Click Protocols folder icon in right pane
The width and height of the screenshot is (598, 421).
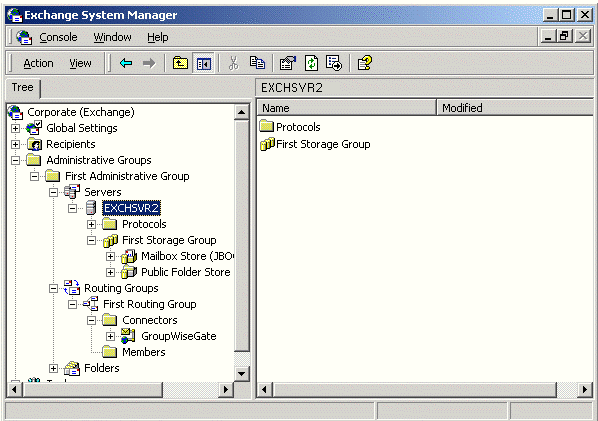click(x=267, y=126)
